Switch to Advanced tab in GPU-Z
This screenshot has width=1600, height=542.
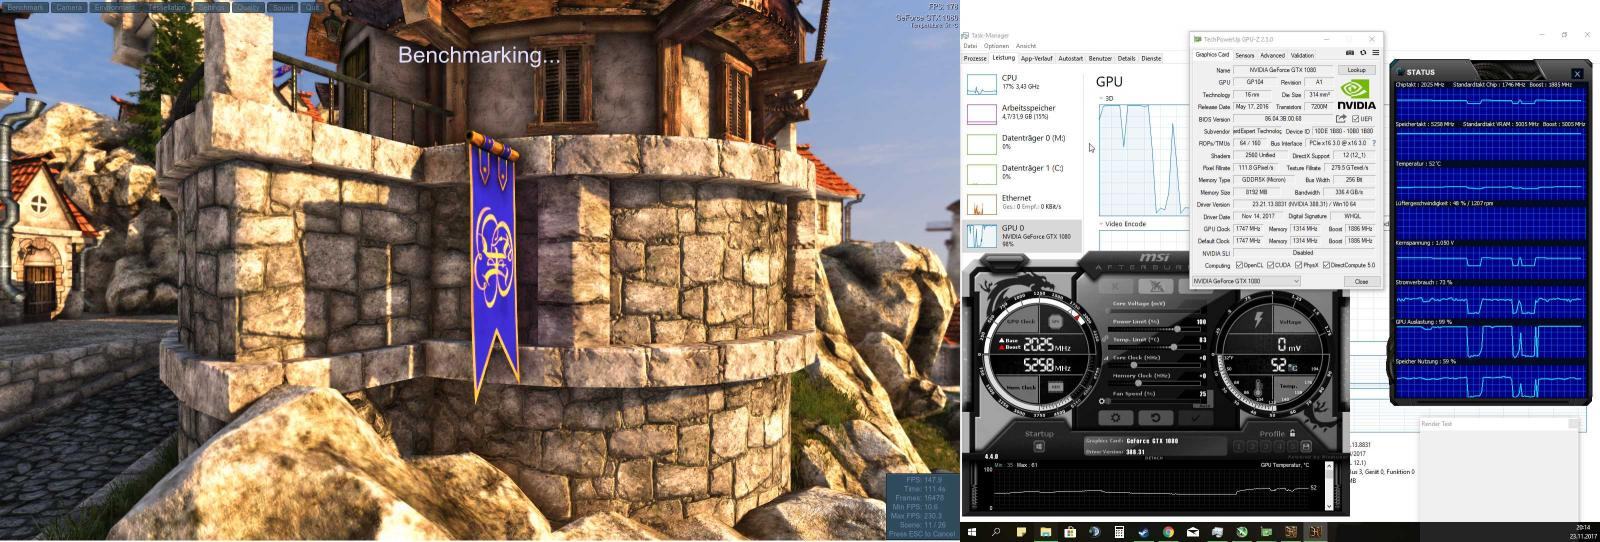(x=1272, y=55)
